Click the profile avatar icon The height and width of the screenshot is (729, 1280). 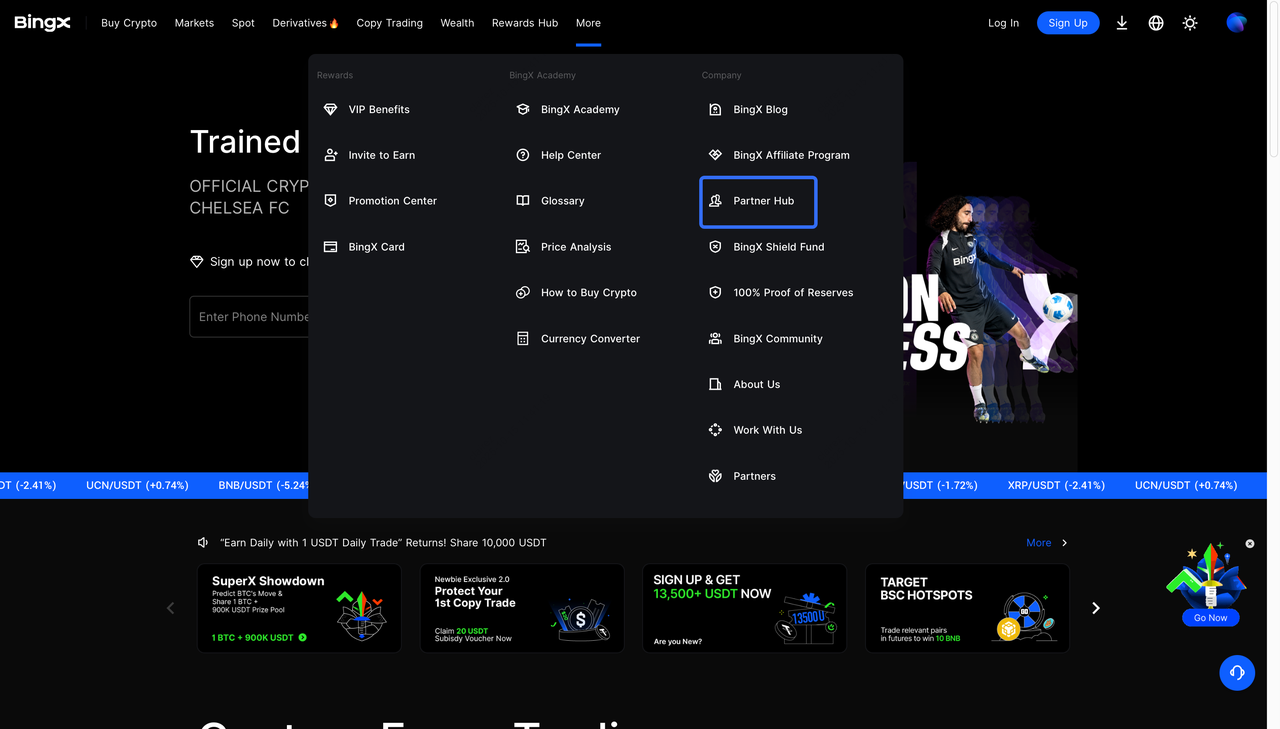tap(1237, 23)
